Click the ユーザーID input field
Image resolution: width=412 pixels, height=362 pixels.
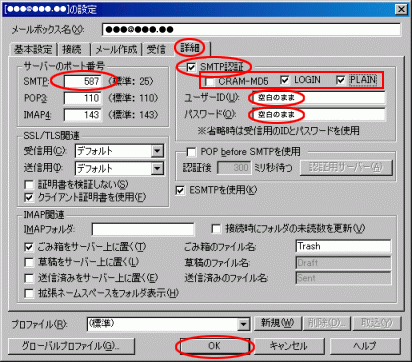click(x=319, y=98)
